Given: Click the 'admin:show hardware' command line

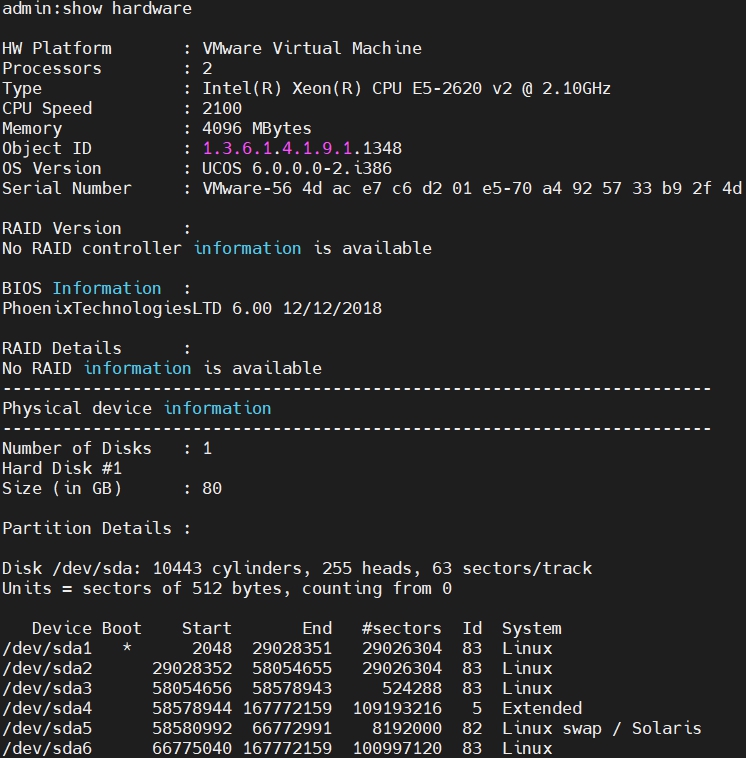Looking at the screenshot, I should click(97, 9).
